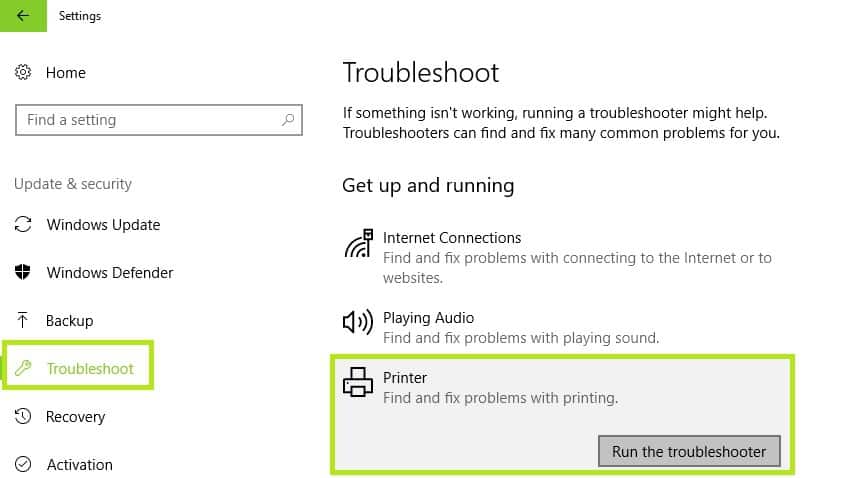Click the back arrow button
Screen dimensions: 862x478
tap(23, 15)
